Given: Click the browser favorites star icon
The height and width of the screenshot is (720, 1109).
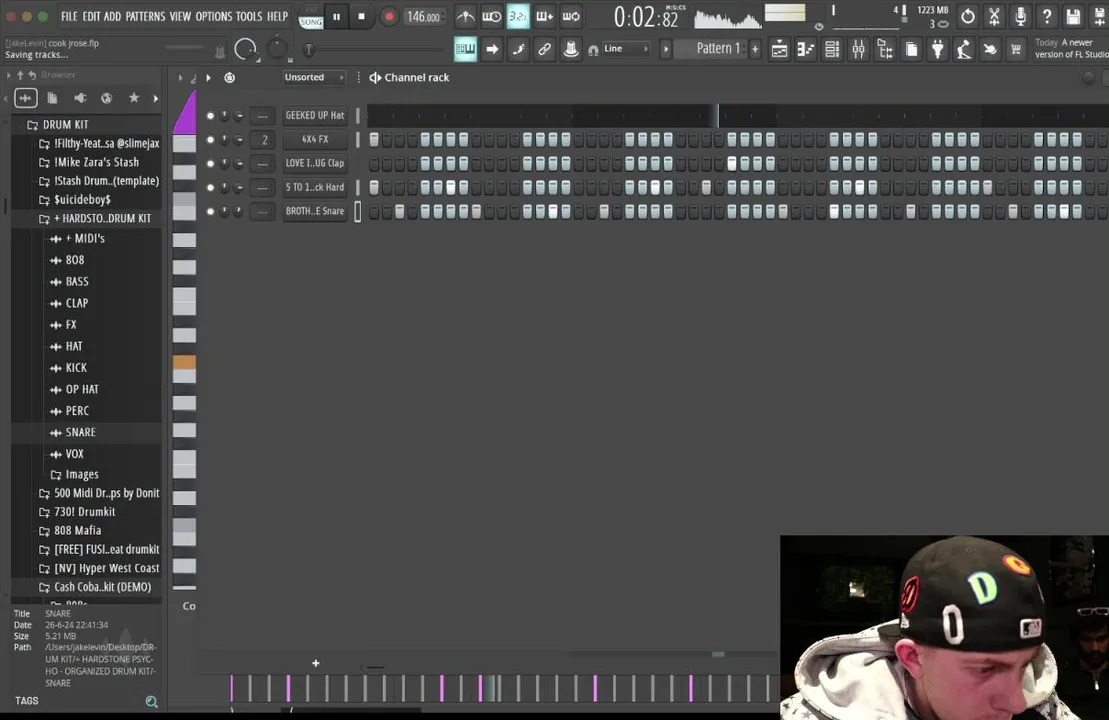Looking at the screenshot, I should tap(134, 98).
